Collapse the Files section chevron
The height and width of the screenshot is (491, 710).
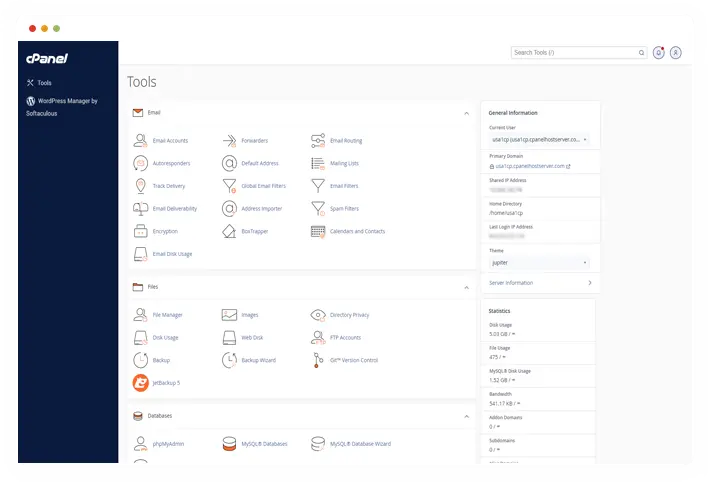tap(466, 288)
